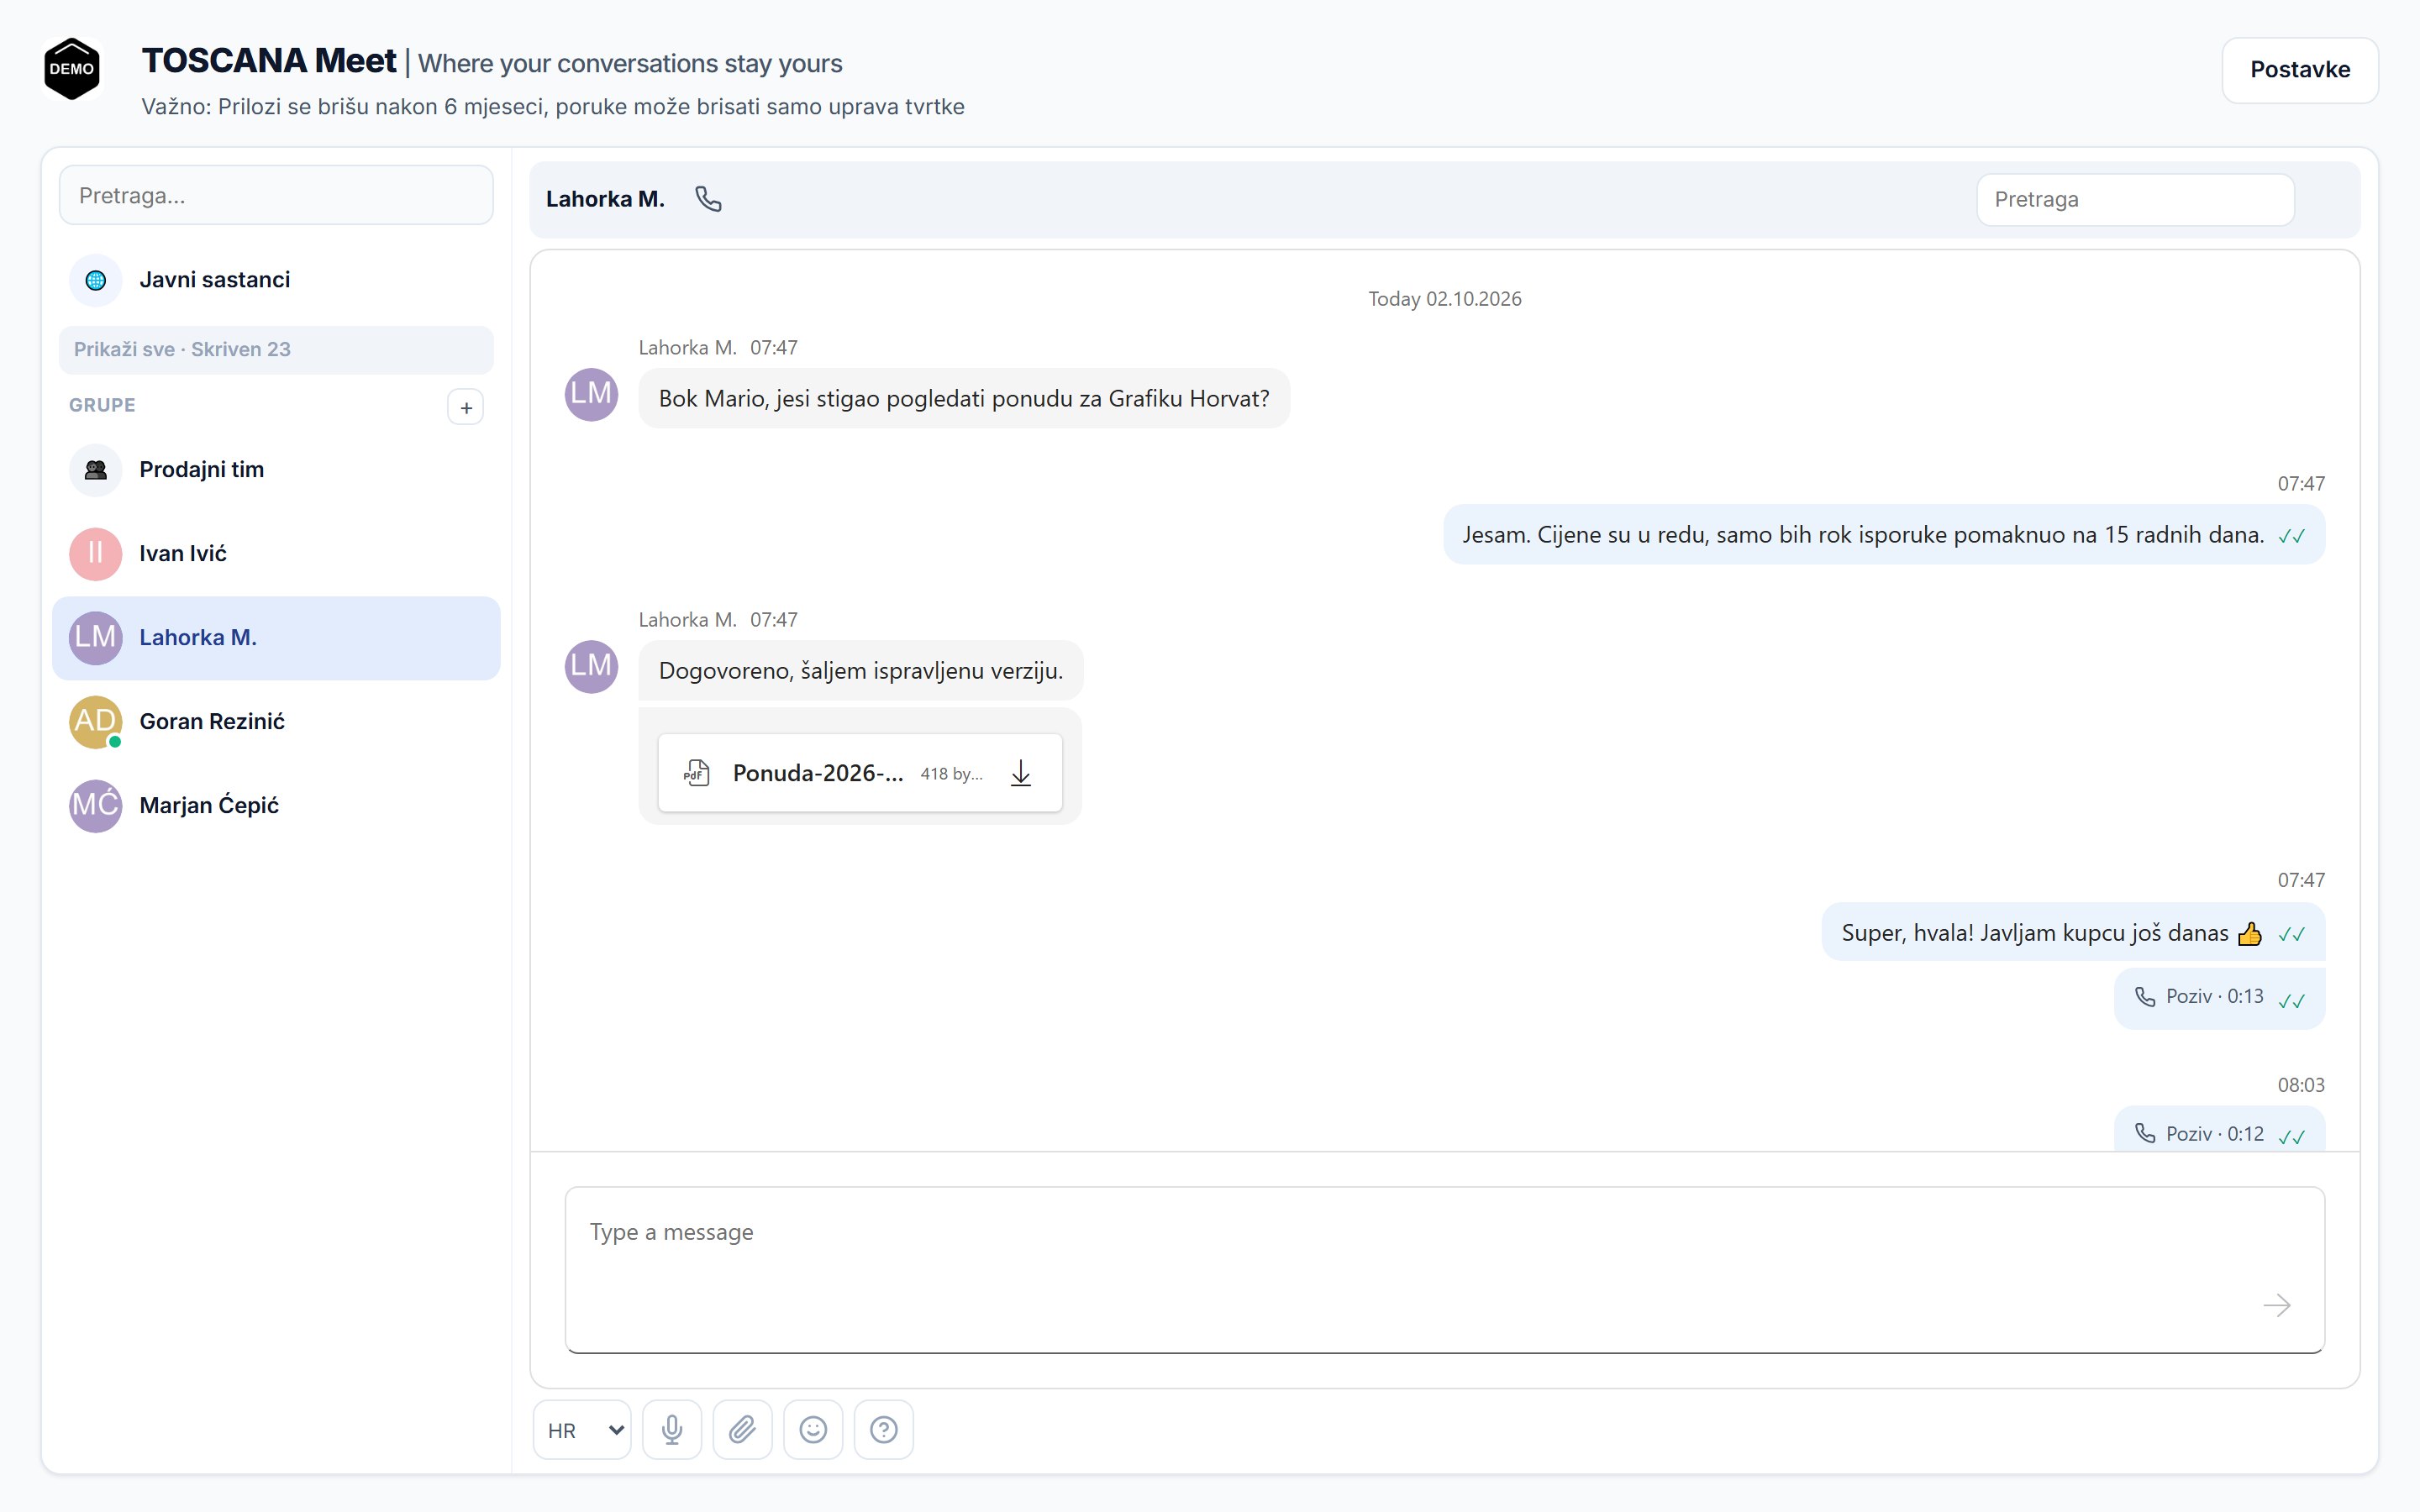
Task: Click Ivan Ivić's pink avatar
Action: pyautogui.click(x=96, y=554)
